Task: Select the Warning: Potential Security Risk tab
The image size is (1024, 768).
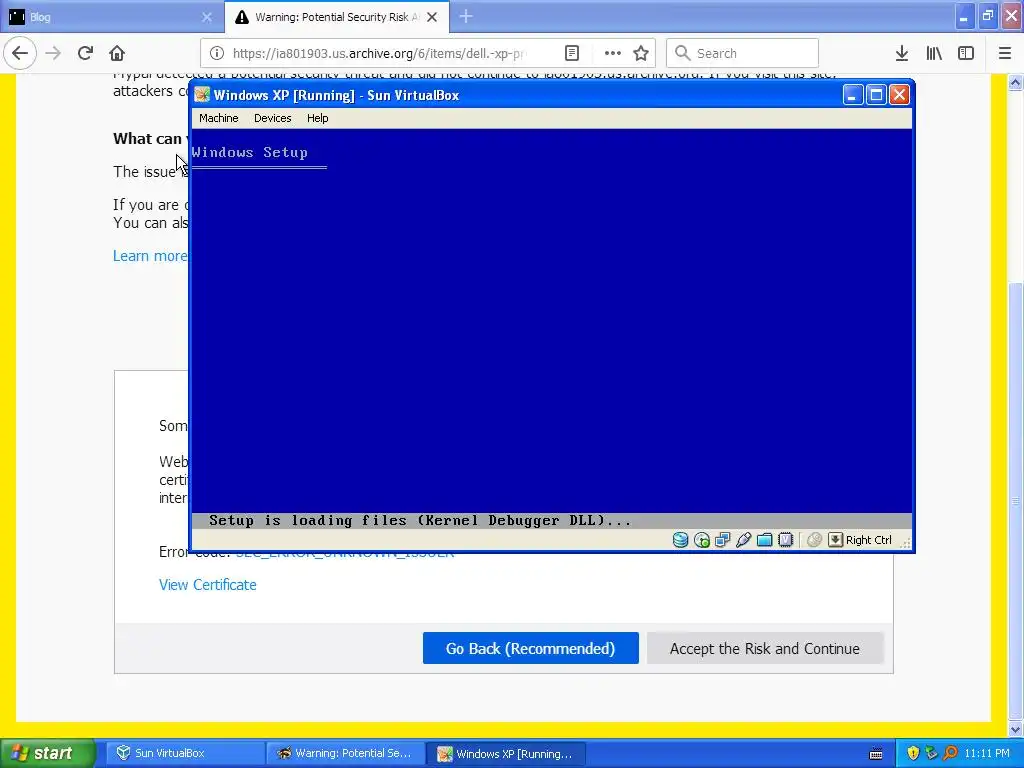Action: (336, 17)
